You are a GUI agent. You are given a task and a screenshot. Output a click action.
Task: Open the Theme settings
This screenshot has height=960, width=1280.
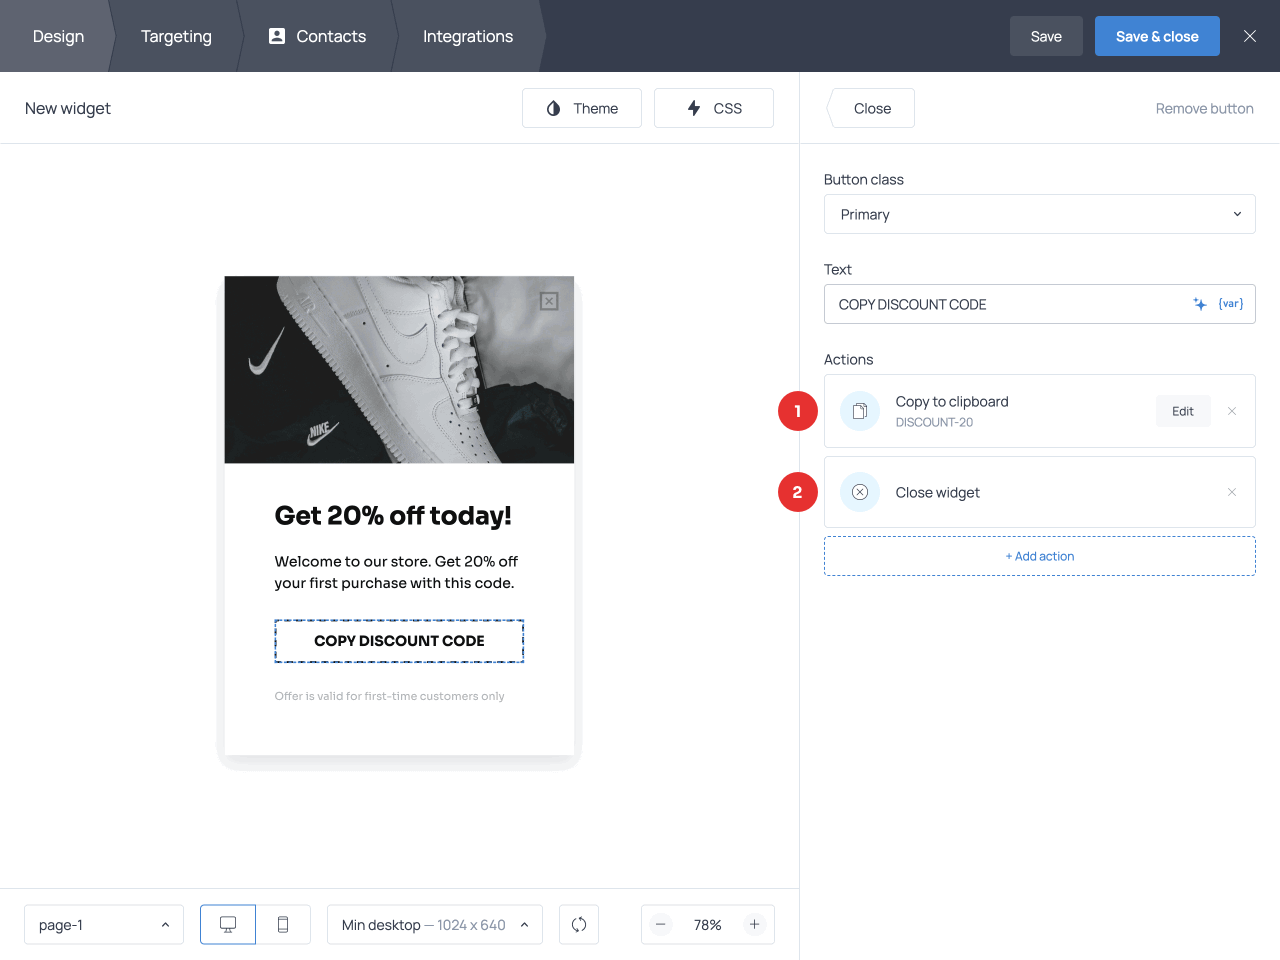coord(582,108)
